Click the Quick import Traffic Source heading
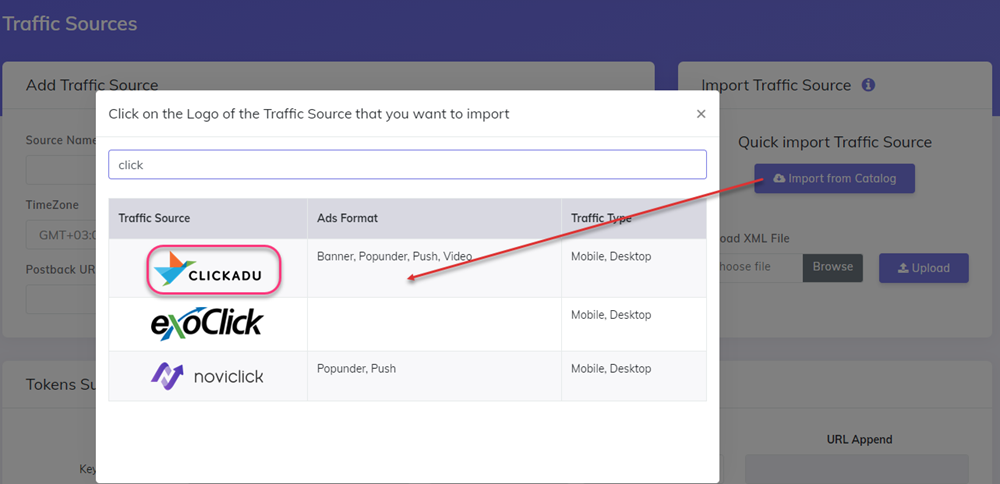This screenshot has height=484, width=1000. click(x=835, y=142)
